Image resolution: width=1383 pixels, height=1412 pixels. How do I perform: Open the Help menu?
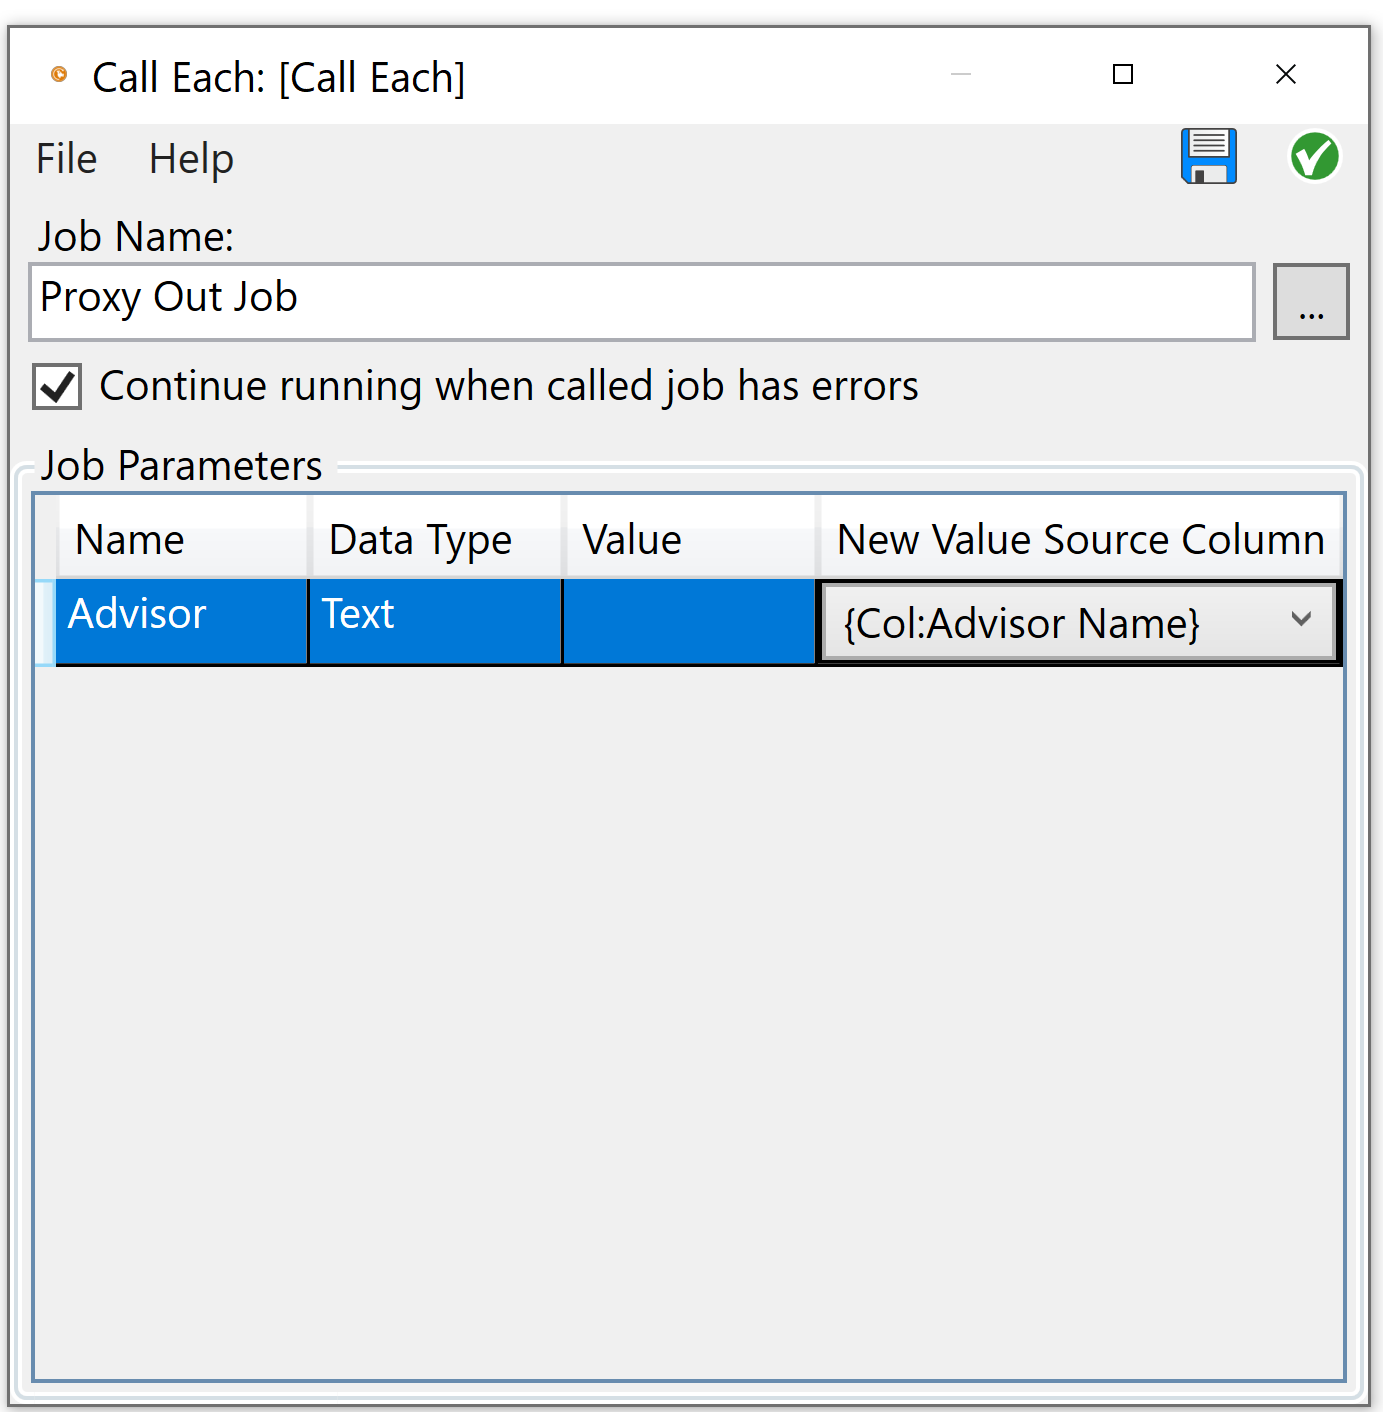pyautogui.click(x=190, y=158)
